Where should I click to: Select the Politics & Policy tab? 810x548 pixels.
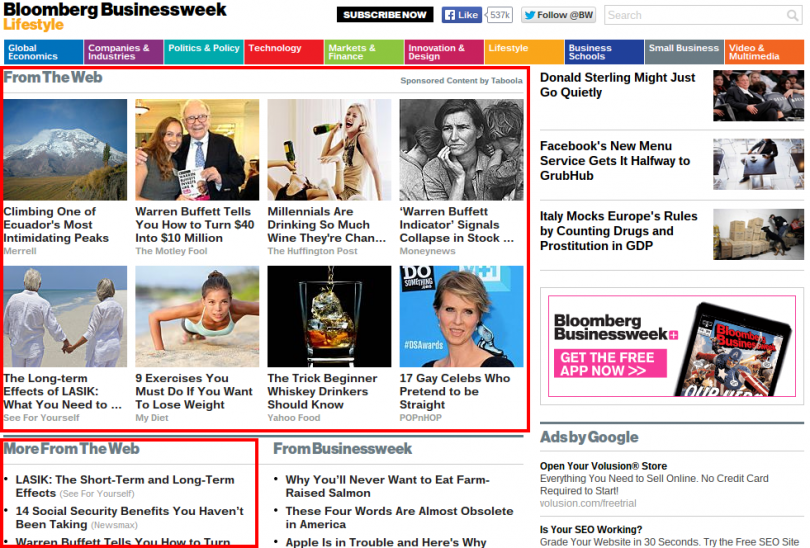tap(204, 52)
